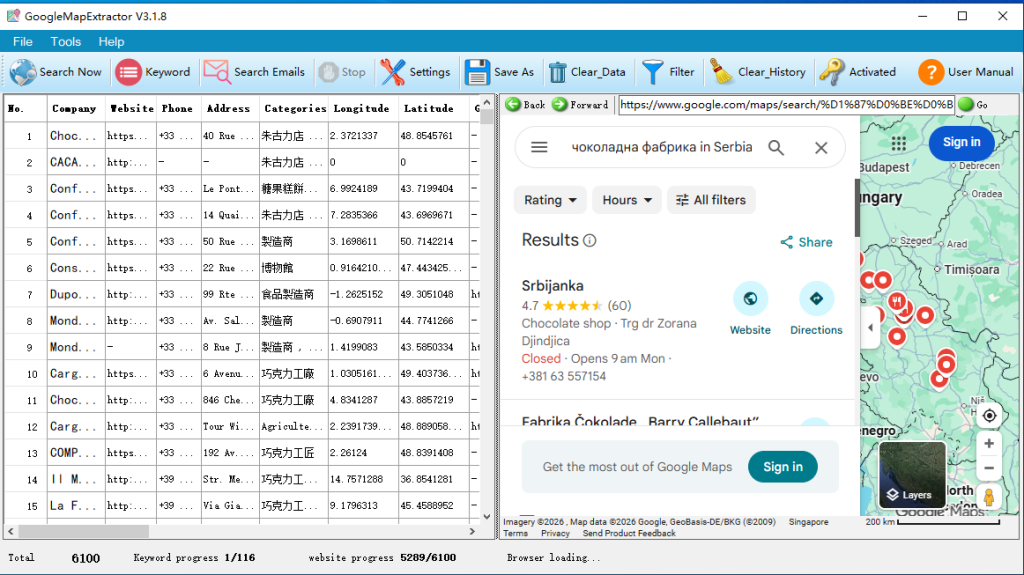Open the File menu
This screenshot has width=1024, height=575.
coord(22,42)
